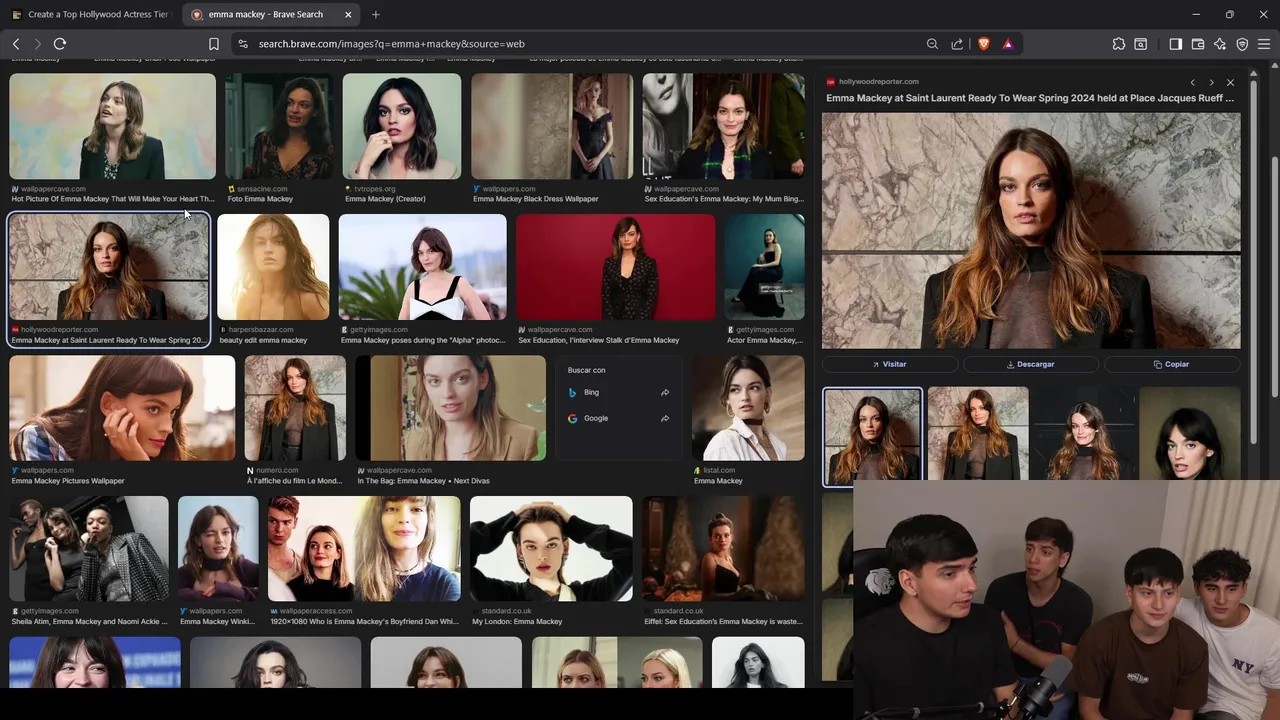Click the Copiar button
Screen dimensions: 1280x720
pyautogui.click(x=1172, y=364)
